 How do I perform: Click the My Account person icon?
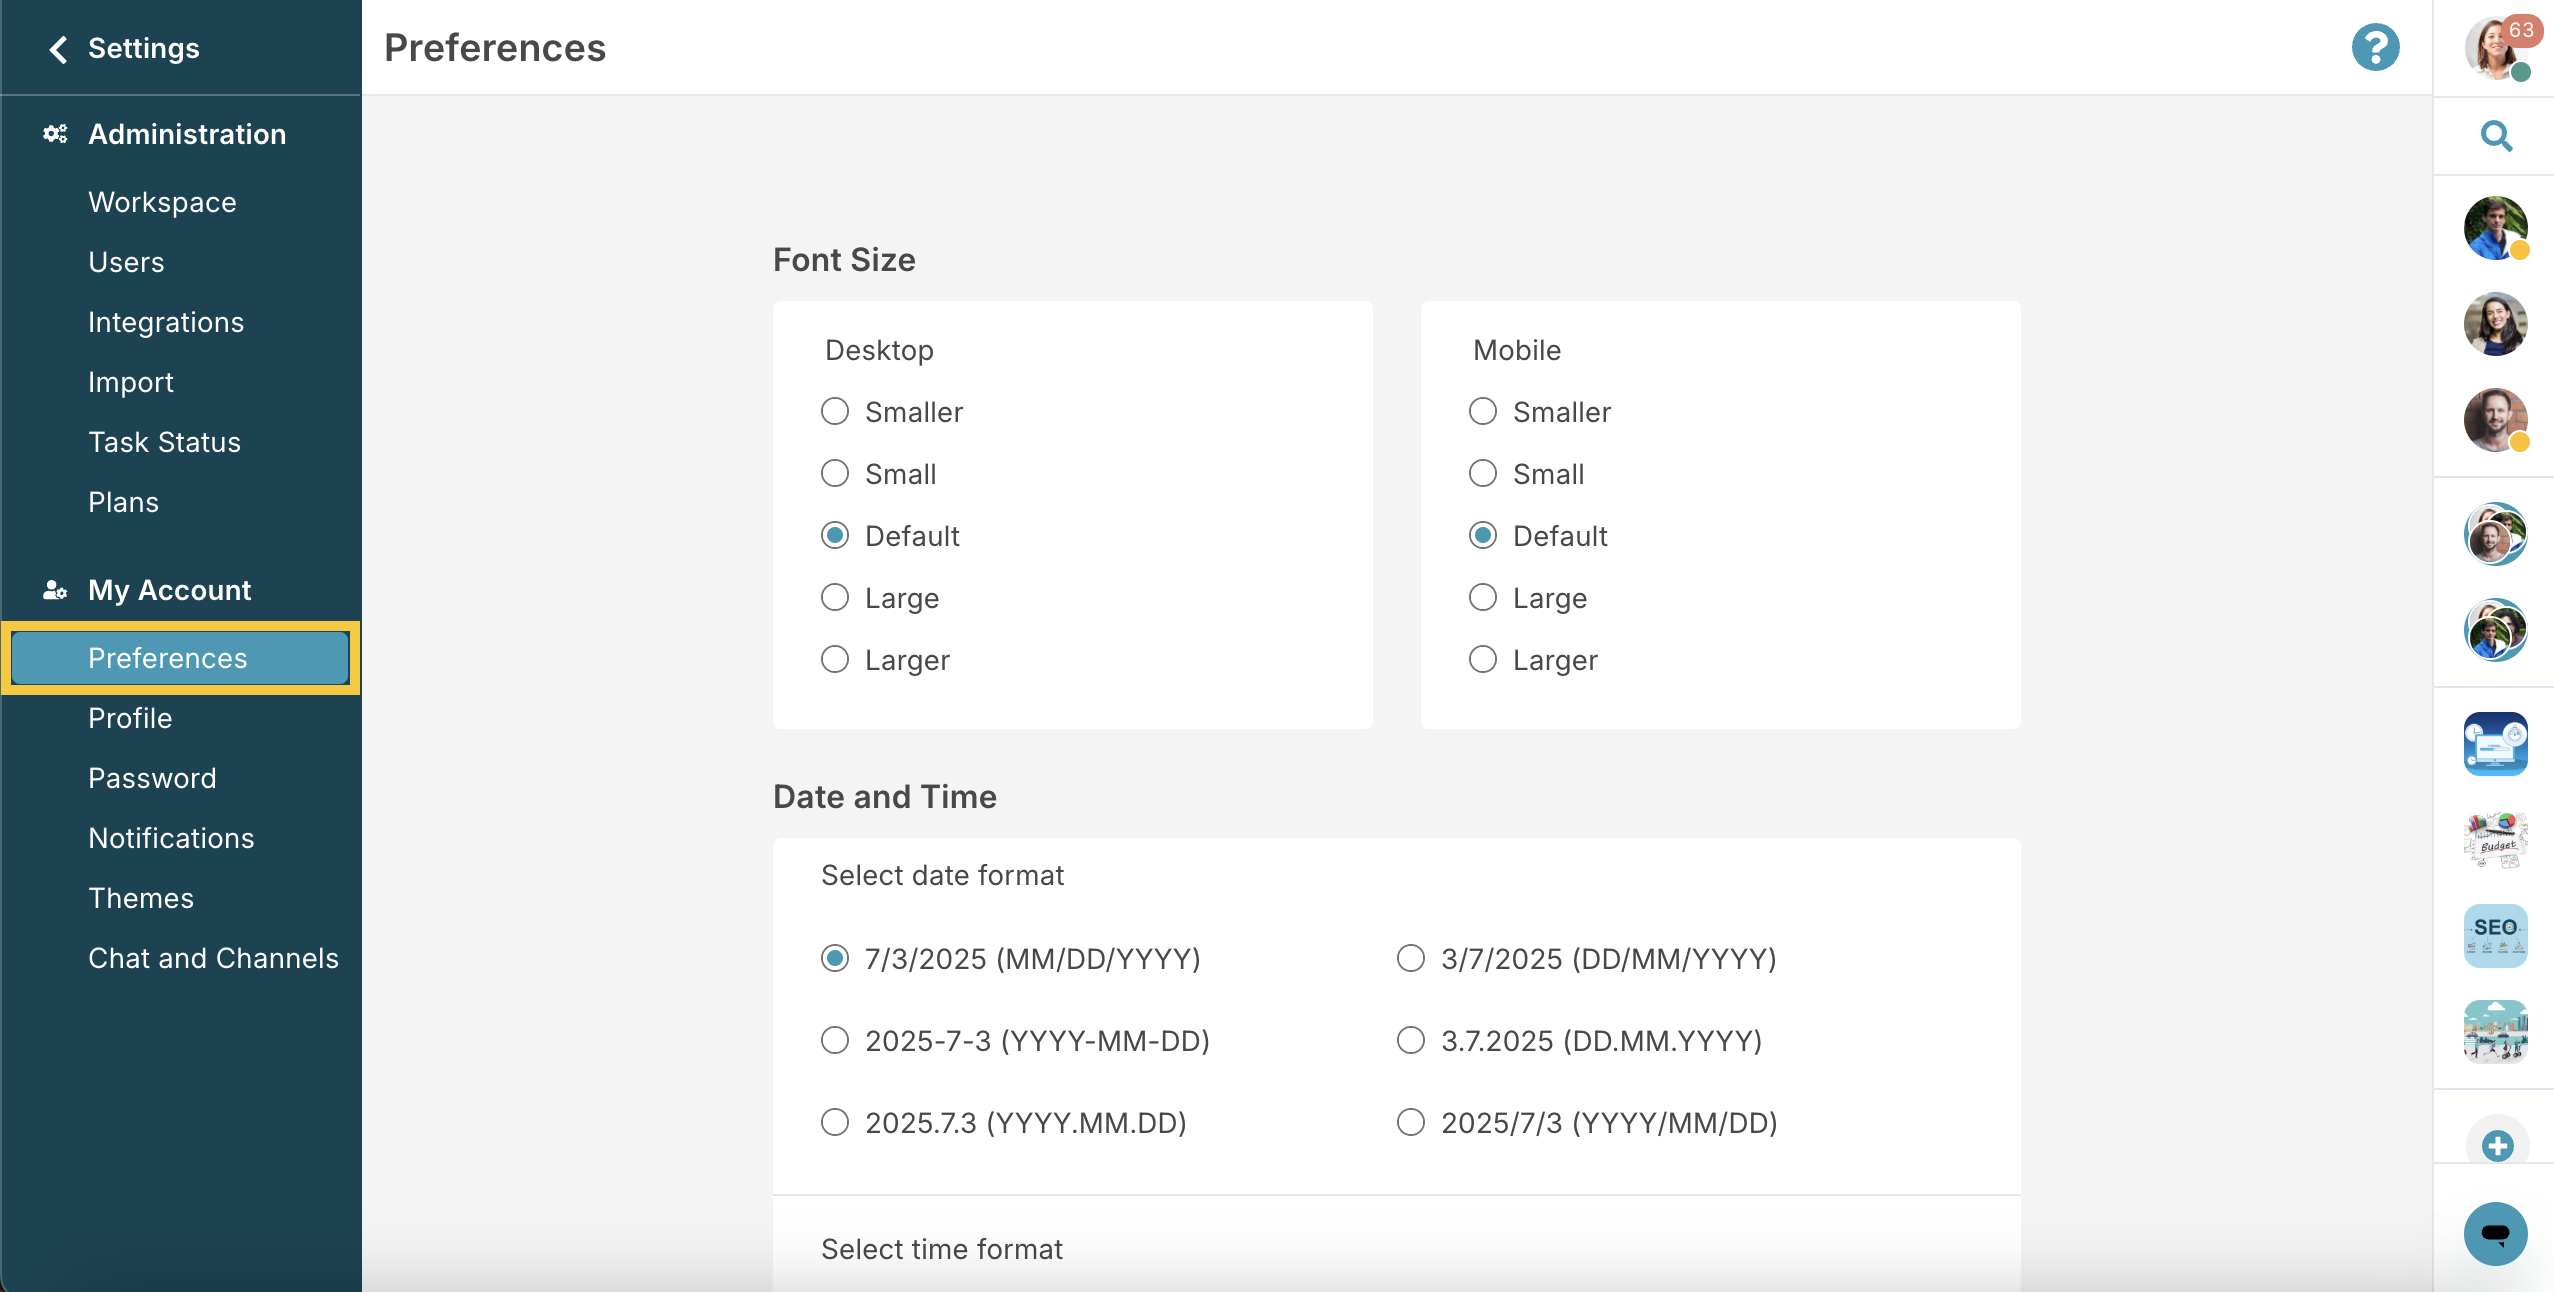click(55, 589)
